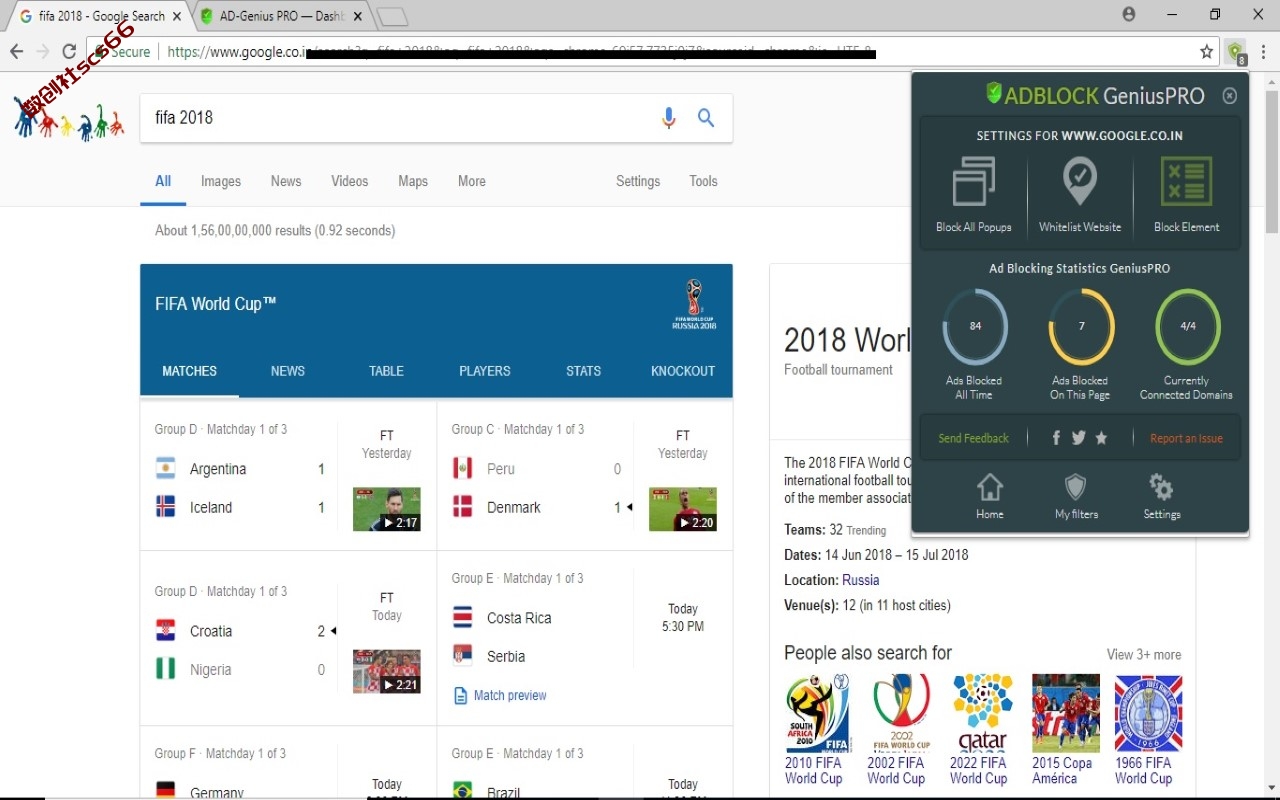The width and height of the screenshot is (1280, 800).
Task: Click the Currently Connected Domains circle
Action: (x=1188, y=326)
